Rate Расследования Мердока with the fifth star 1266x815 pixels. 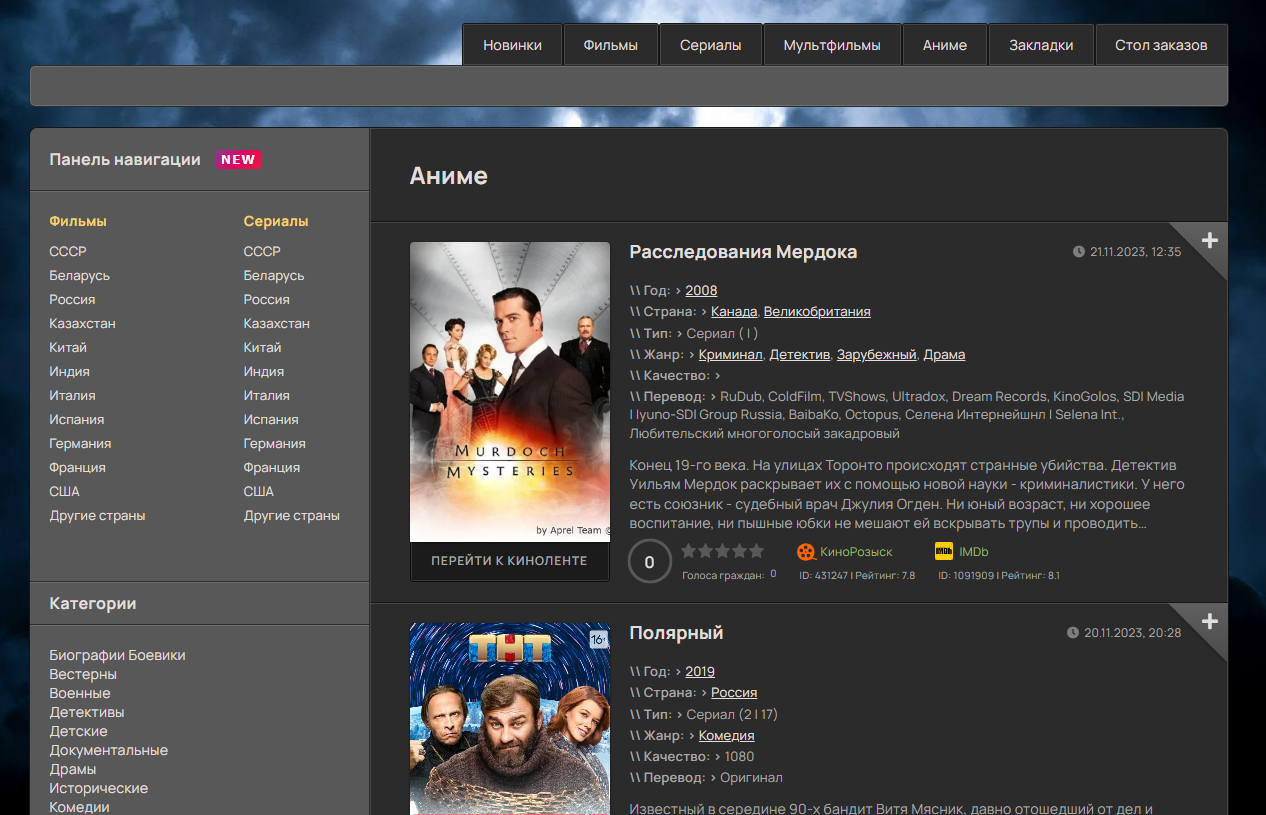(757, 551)
